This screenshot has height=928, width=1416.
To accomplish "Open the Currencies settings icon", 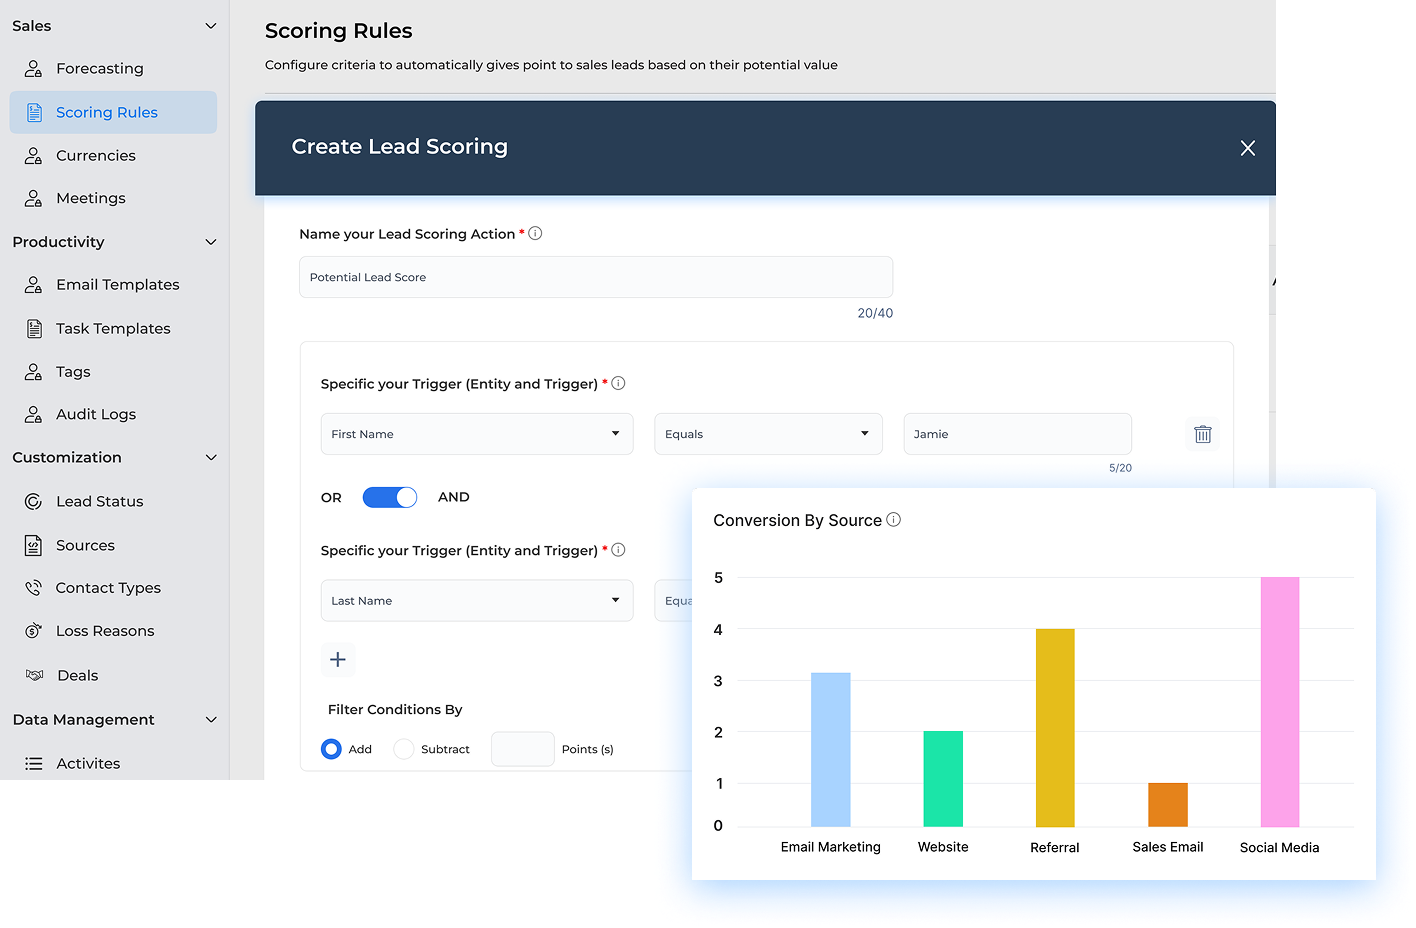I will (33, 155).
